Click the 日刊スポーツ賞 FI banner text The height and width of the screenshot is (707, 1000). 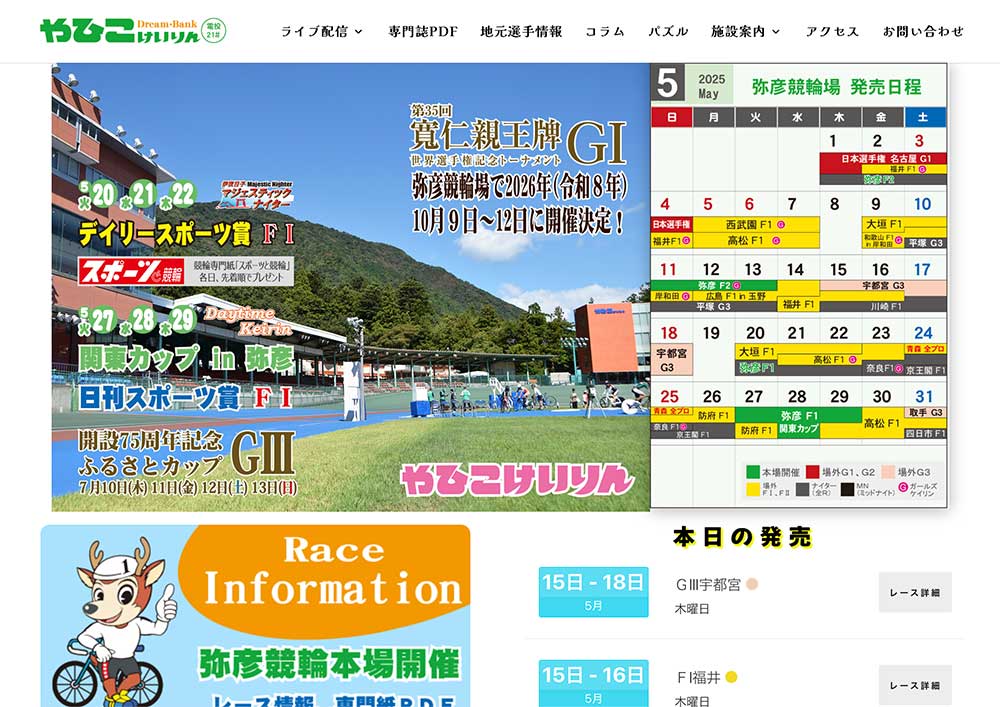(x=186, y=398)
